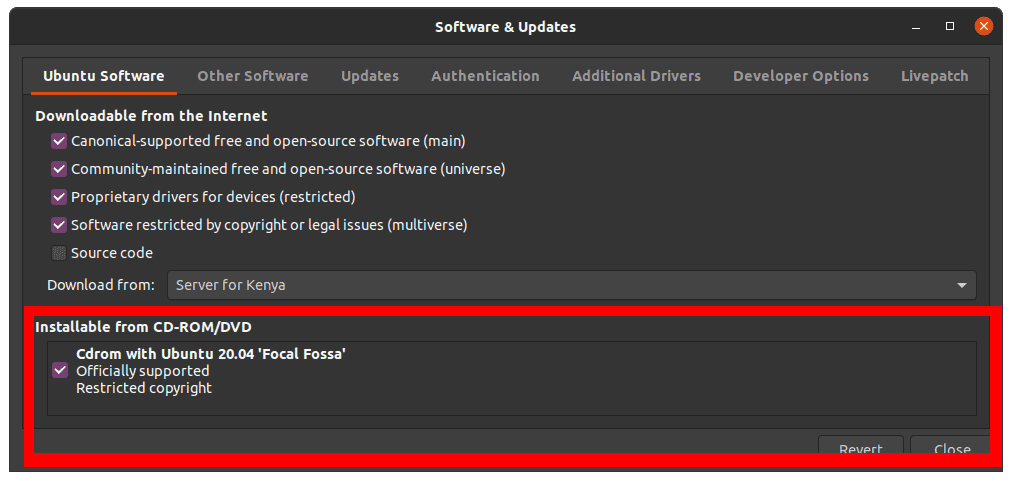Image resolution: width=1012 pixels, height=481 pixels.
Task: Maximize the Software & Updates window
Action: click(x=950, y=27)
